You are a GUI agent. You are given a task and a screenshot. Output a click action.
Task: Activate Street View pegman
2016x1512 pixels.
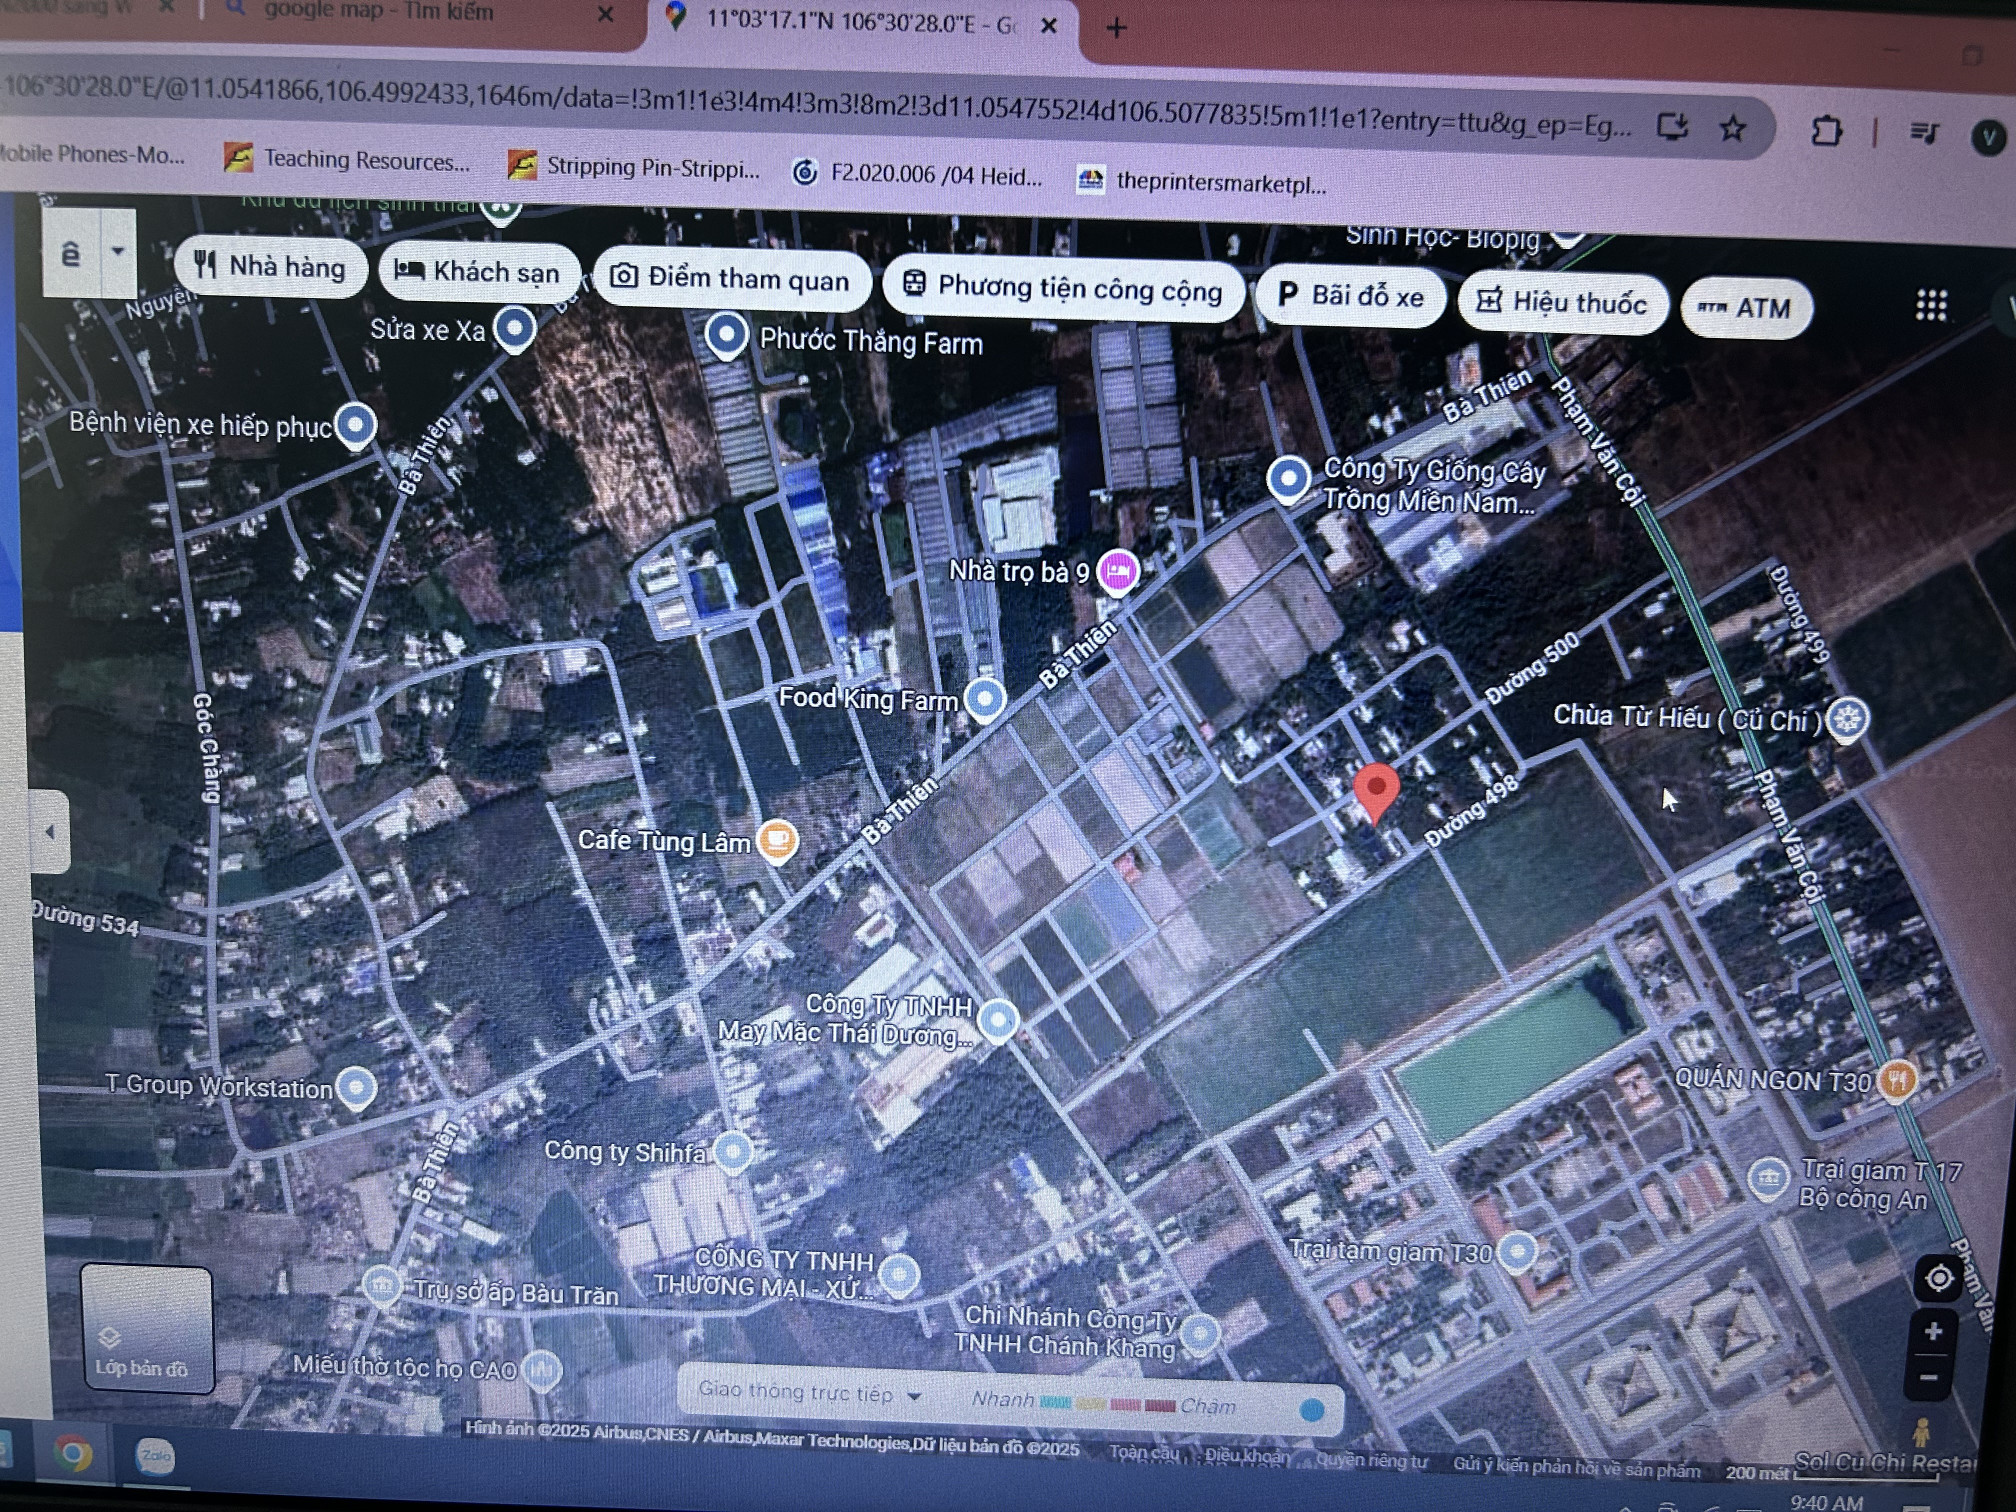click(1920, 1433)
